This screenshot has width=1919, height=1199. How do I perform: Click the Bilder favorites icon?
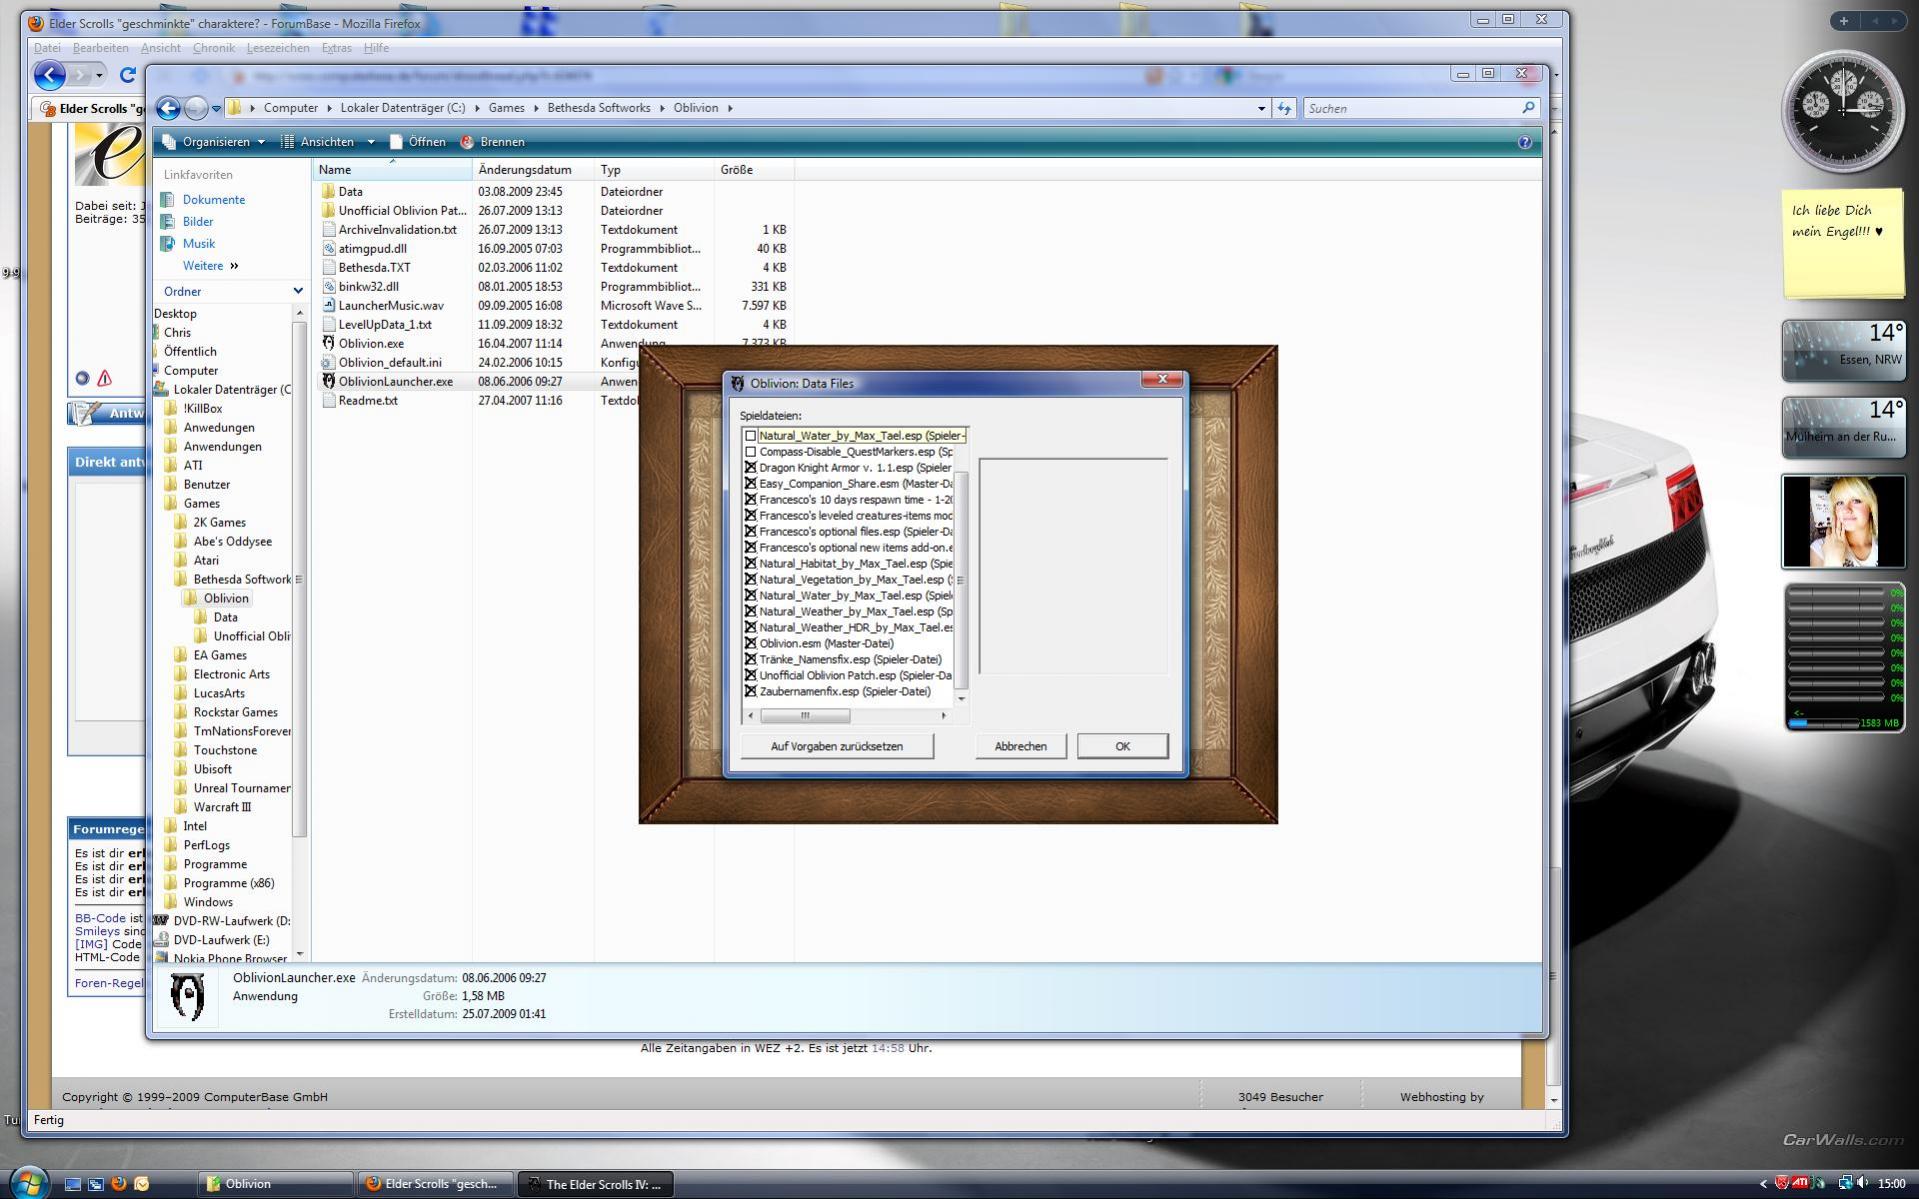[x=168, y=221]
